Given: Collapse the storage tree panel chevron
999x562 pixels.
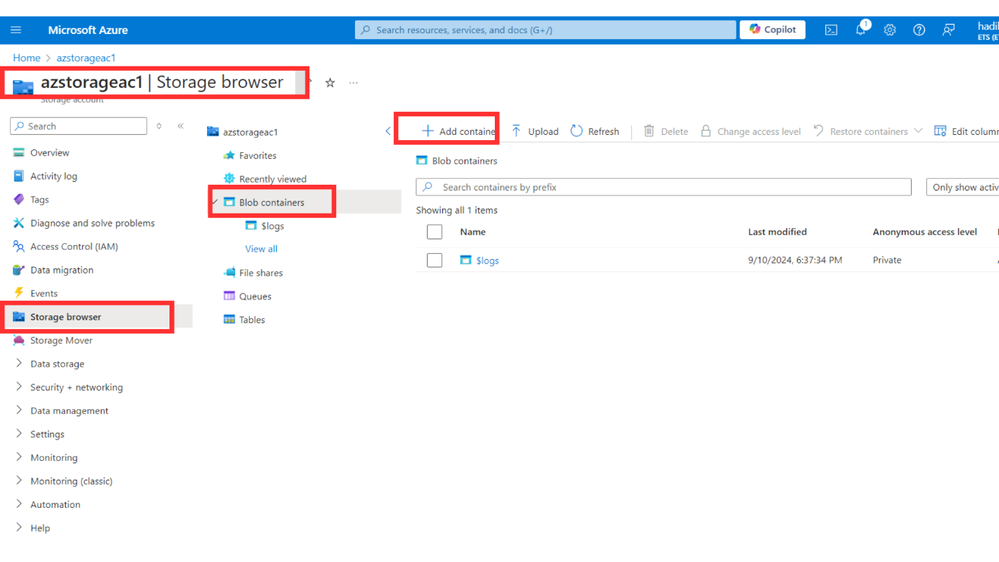Looking at the screenshot, I should tap(388, 131).
